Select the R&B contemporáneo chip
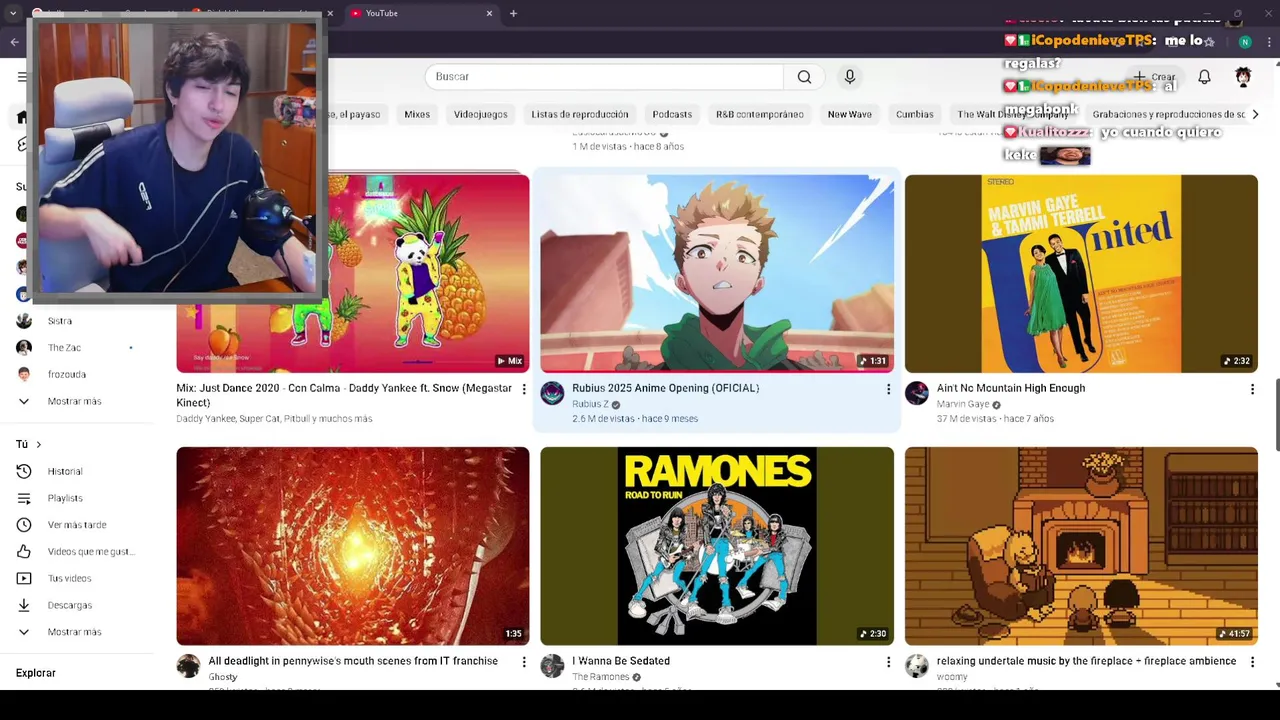Image resolution: width=1280 pixels, height=720 pixels. (x=760, y=114)
